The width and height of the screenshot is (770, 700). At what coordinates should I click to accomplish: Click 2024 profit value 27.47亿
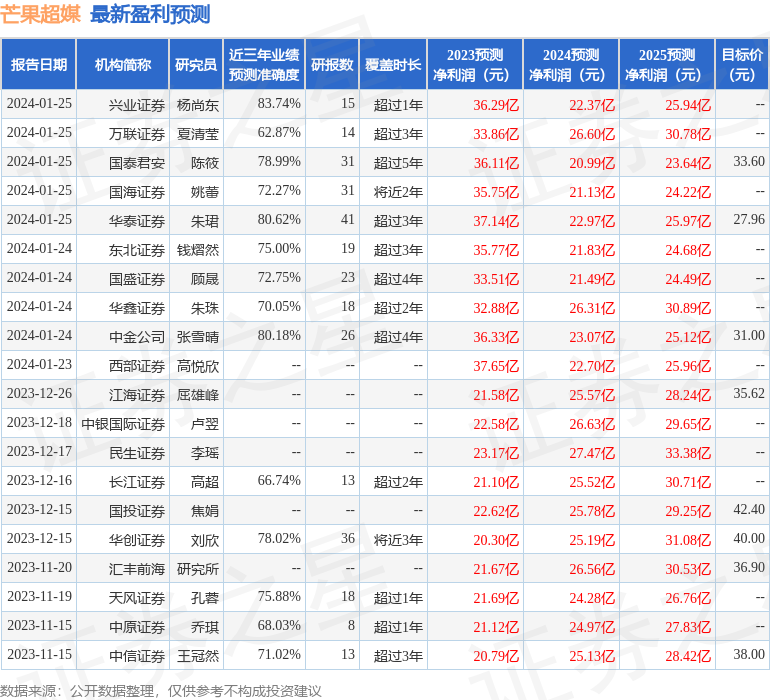592,453
